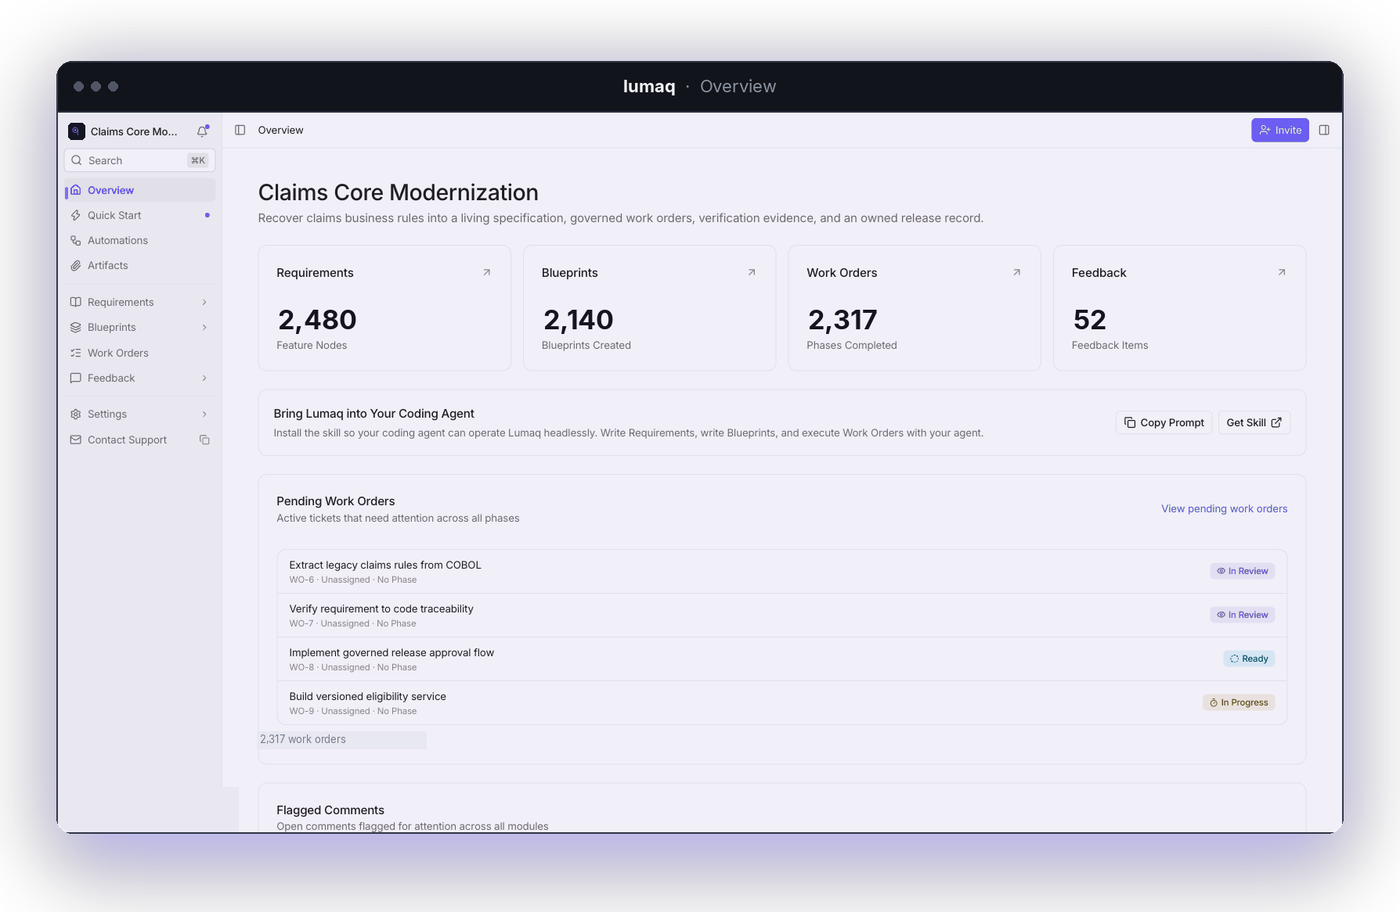The width and height of the screenshot is (1400, 912).
Task: Click the Copy Prompt button
Action: [x=1164, y=422]
